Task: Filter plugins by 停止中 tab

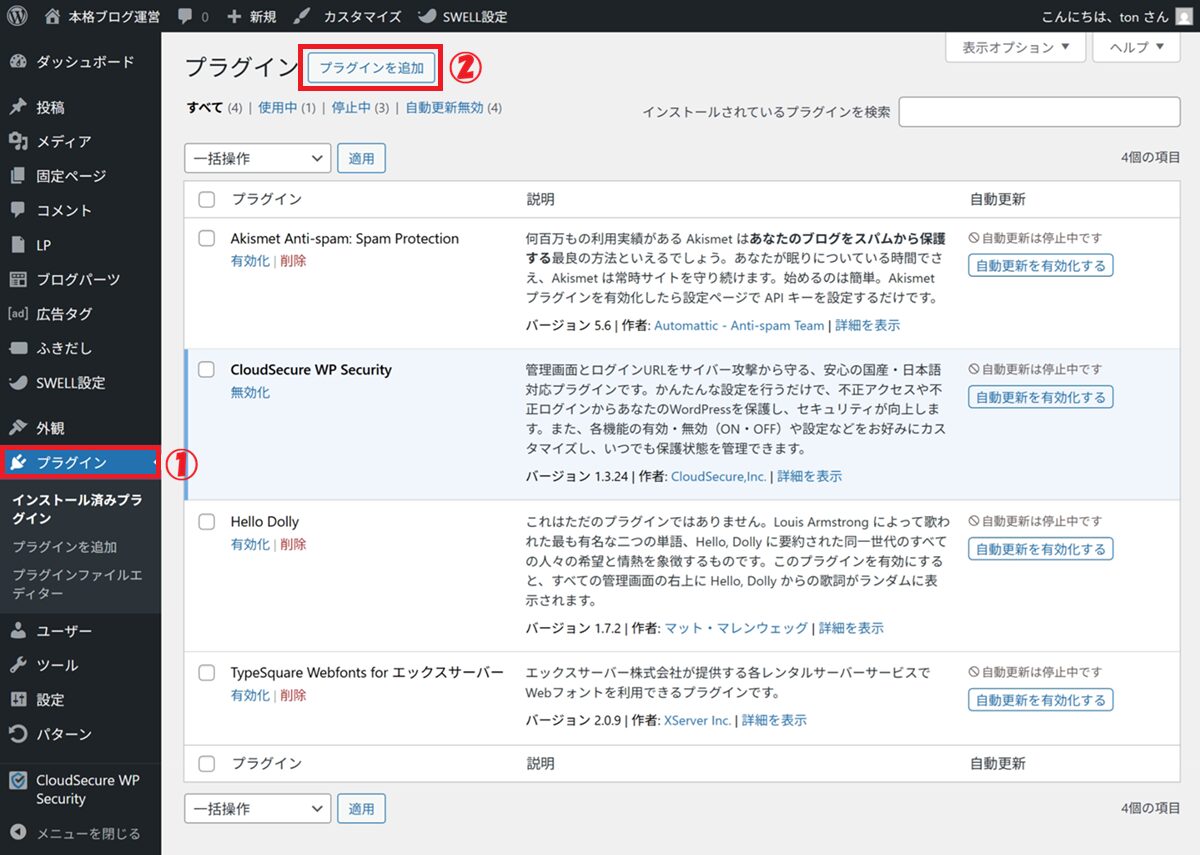Action: 351,108
